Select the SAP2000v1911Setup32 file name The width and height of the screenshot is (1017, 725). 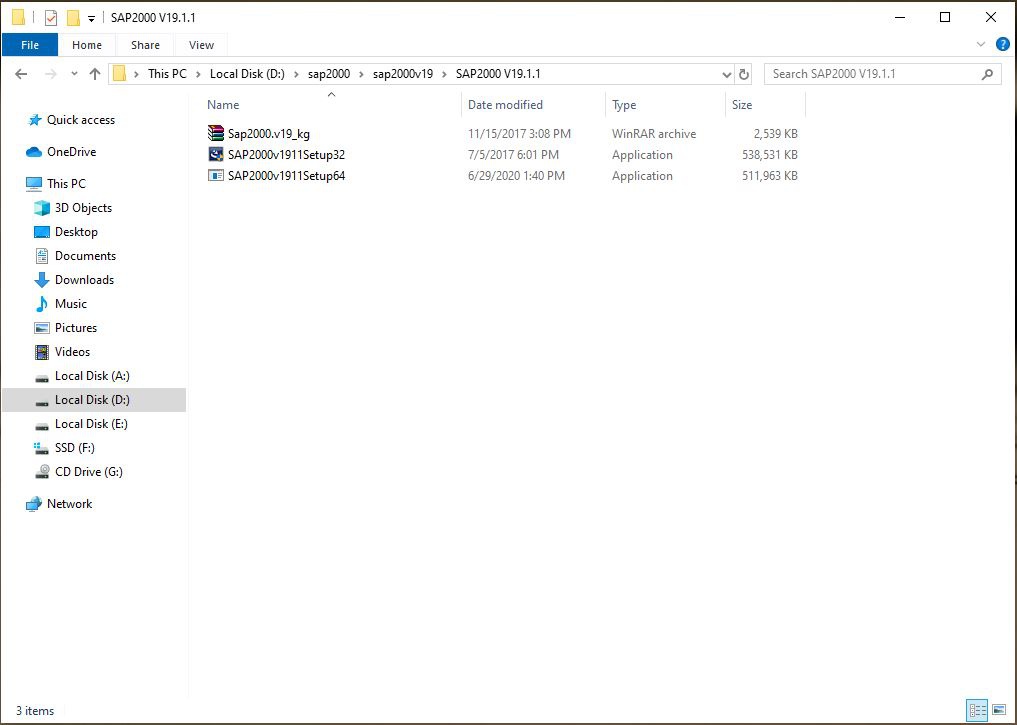(x=286, y=154)
